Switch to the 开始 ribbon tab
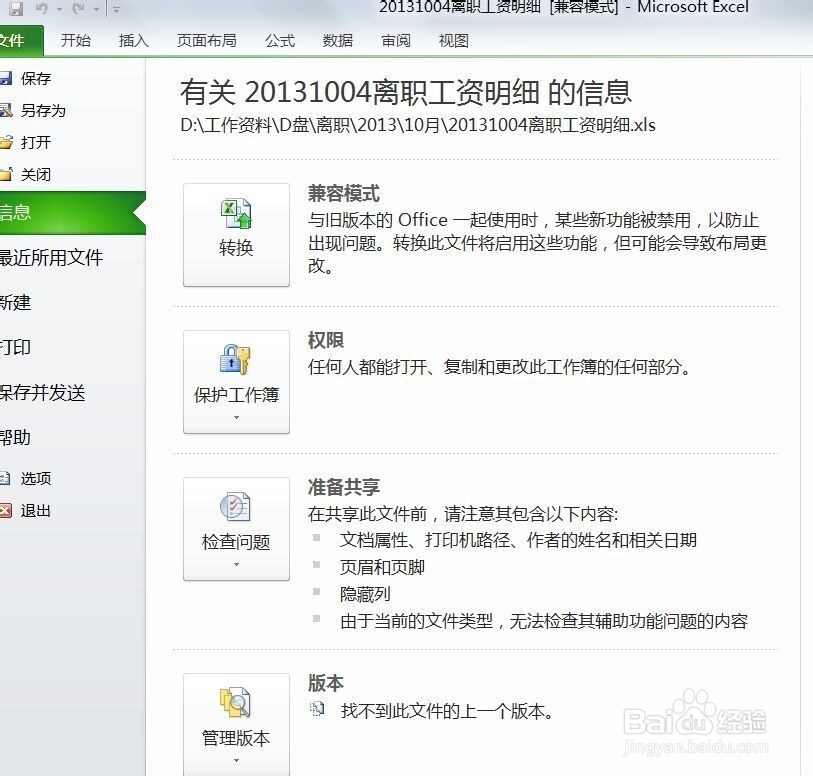 (77, 40)
